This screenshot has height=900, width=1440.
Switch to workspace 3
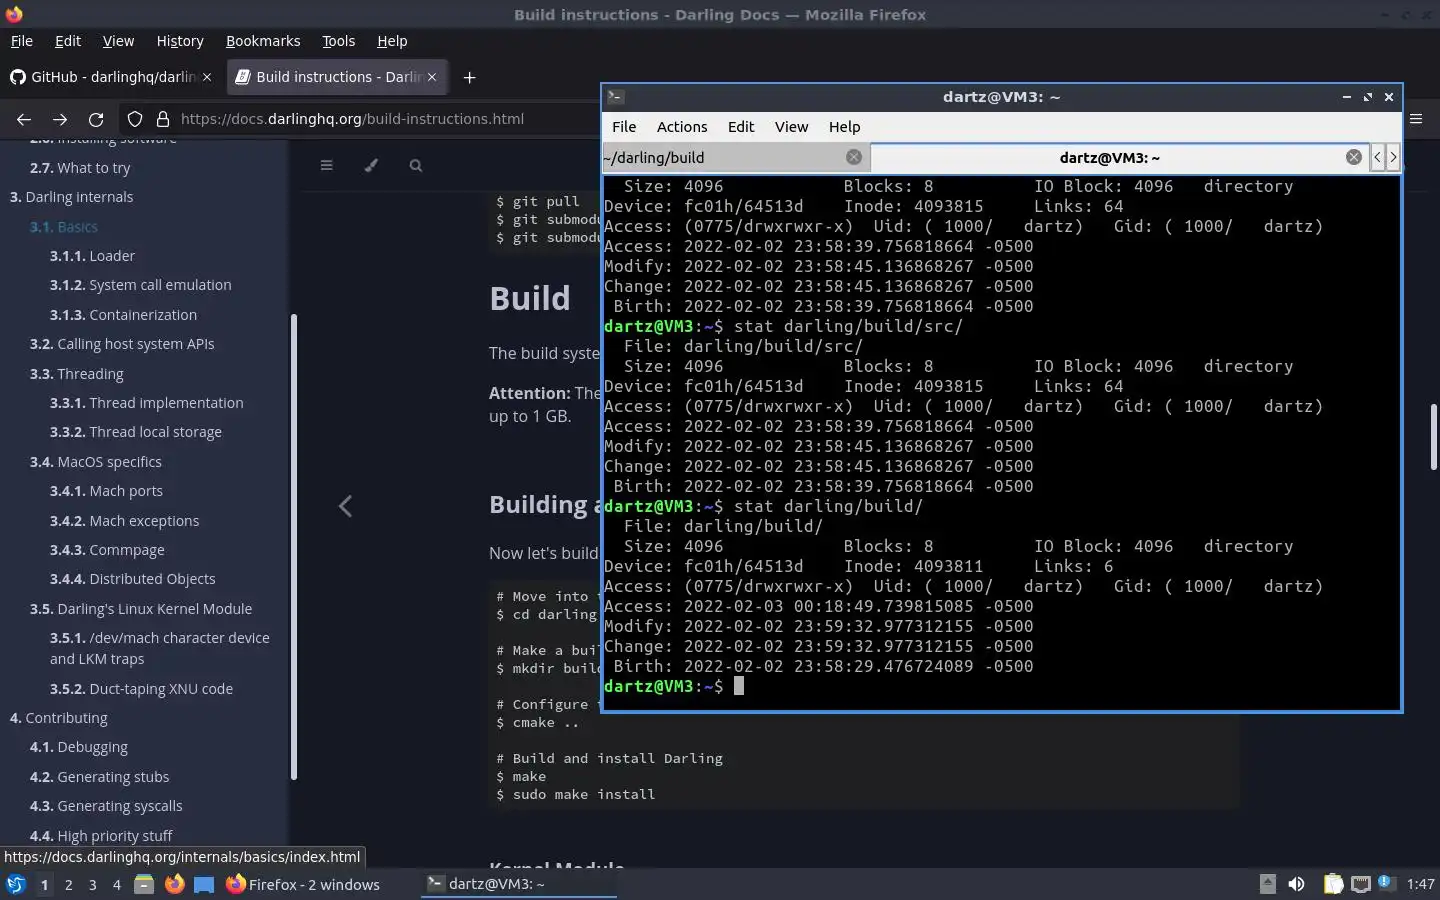(93, 884)
